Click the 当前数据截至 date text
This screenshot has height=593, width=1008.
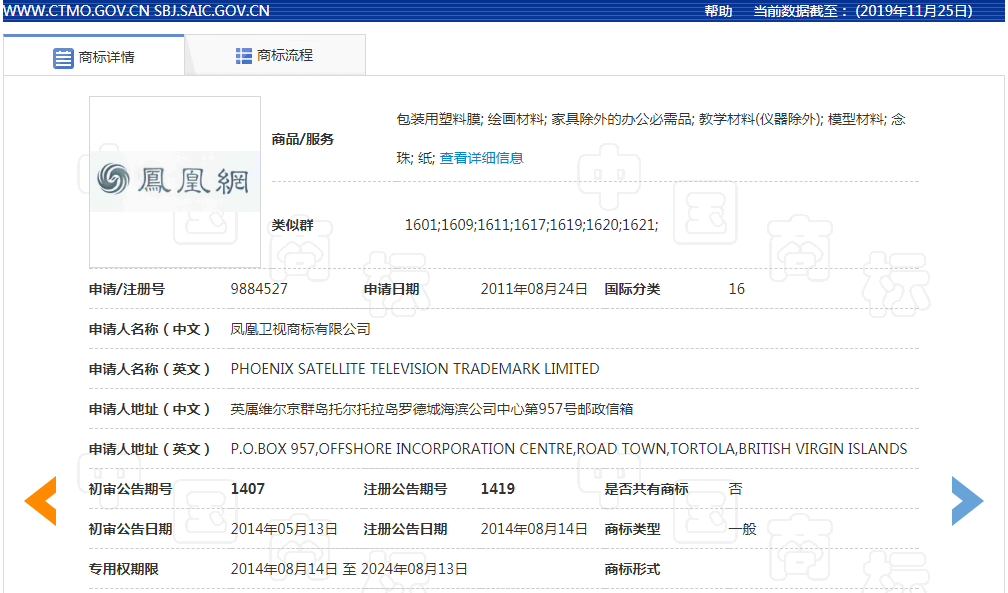coord(863,11)
